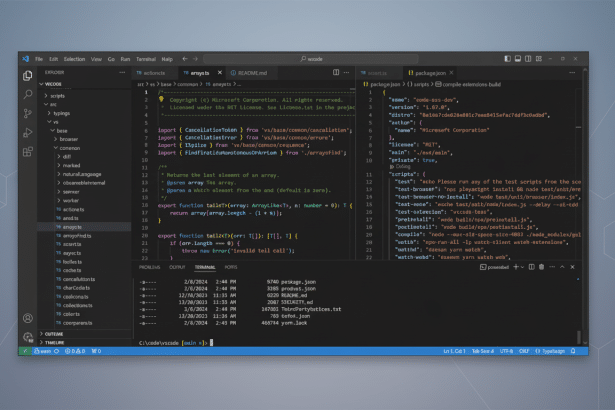The height and width of the screenshot is (410, 615).
Task: Switch to the Output panel tab
Action: pos(177,267)
